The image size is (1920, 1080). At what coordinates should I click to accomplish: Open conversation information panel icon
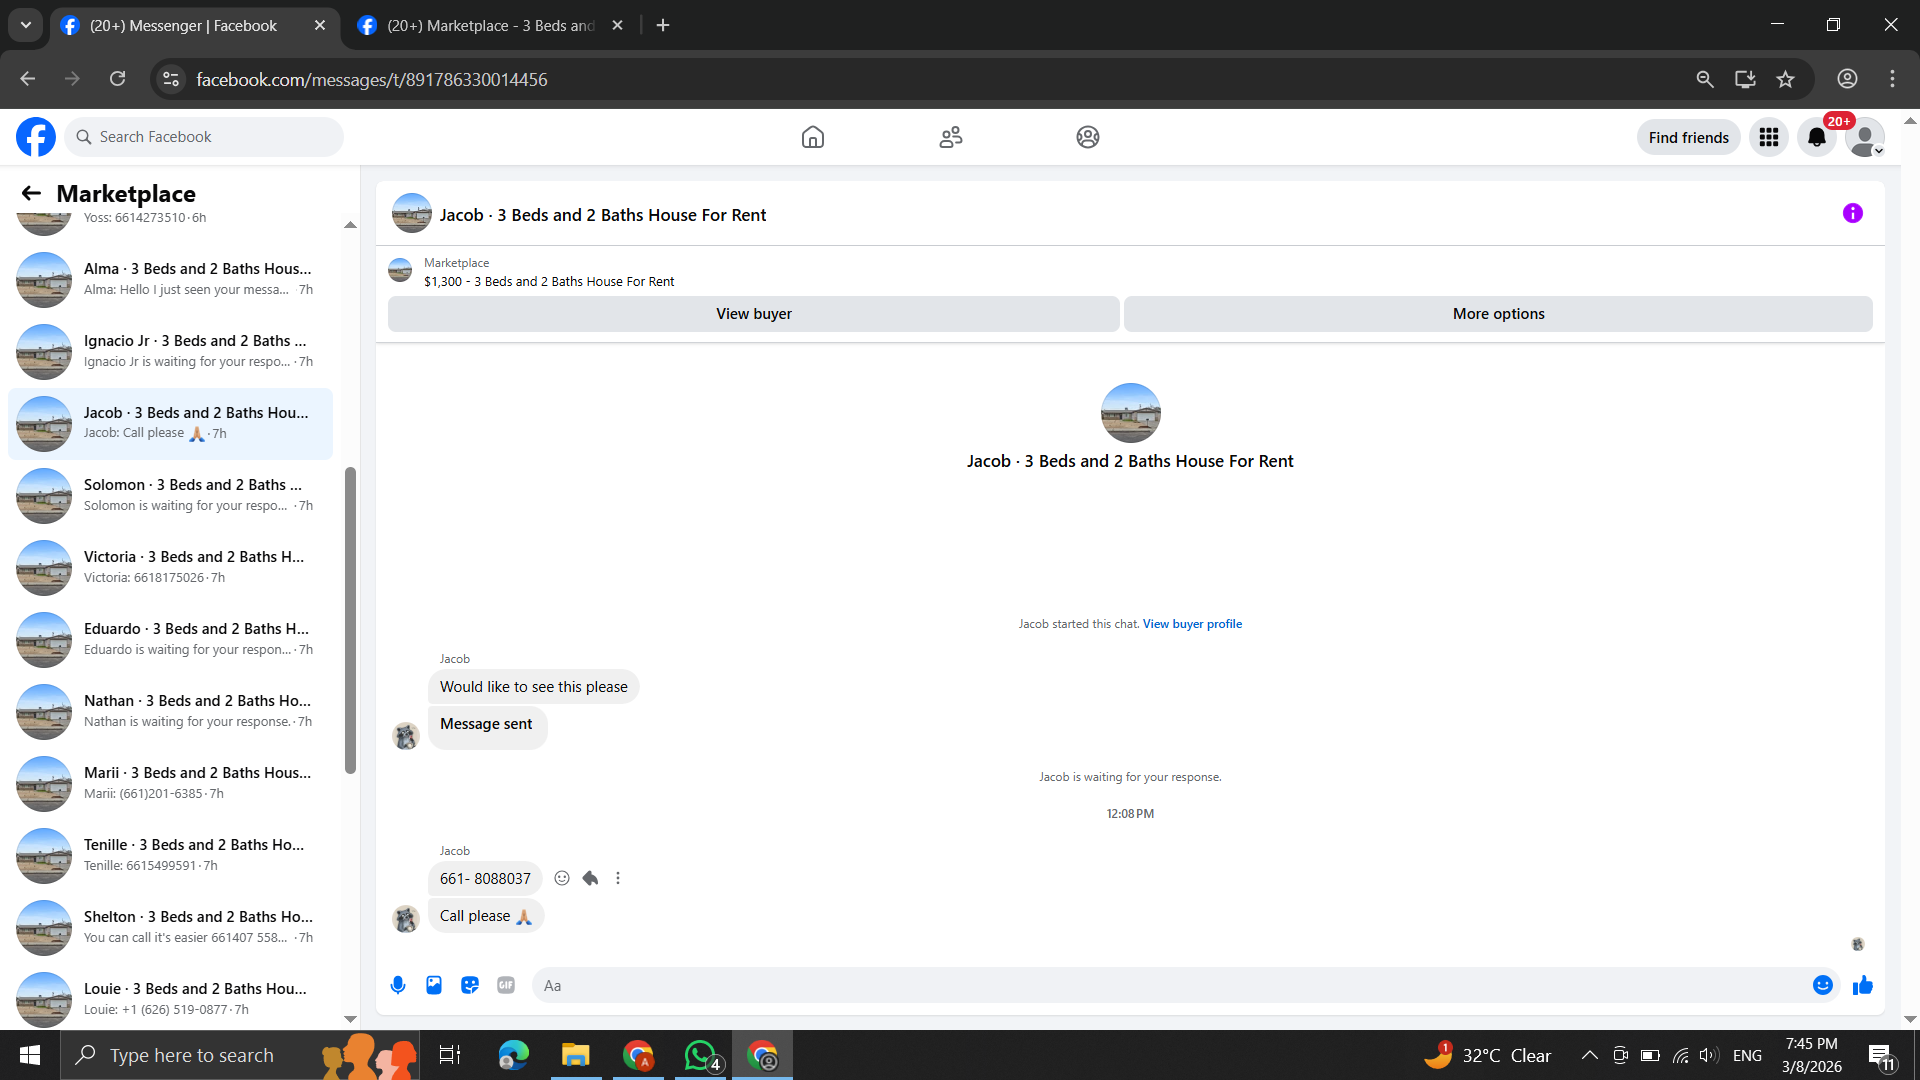coord(1852,213)
